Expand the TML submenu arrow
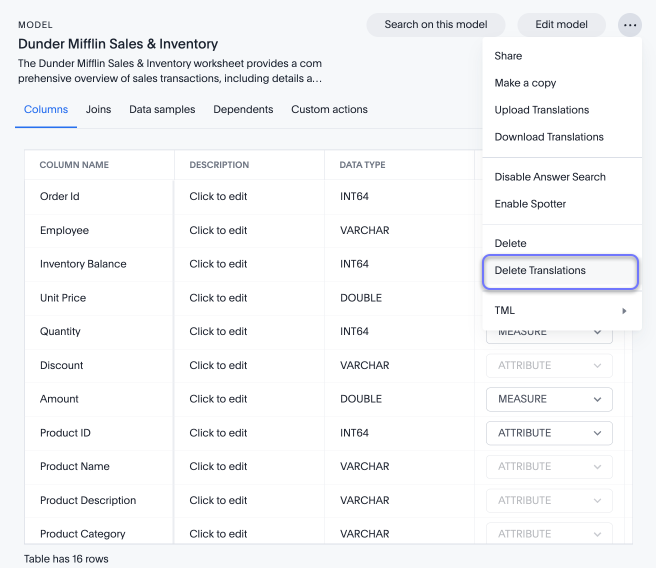 tap(624, 311)
